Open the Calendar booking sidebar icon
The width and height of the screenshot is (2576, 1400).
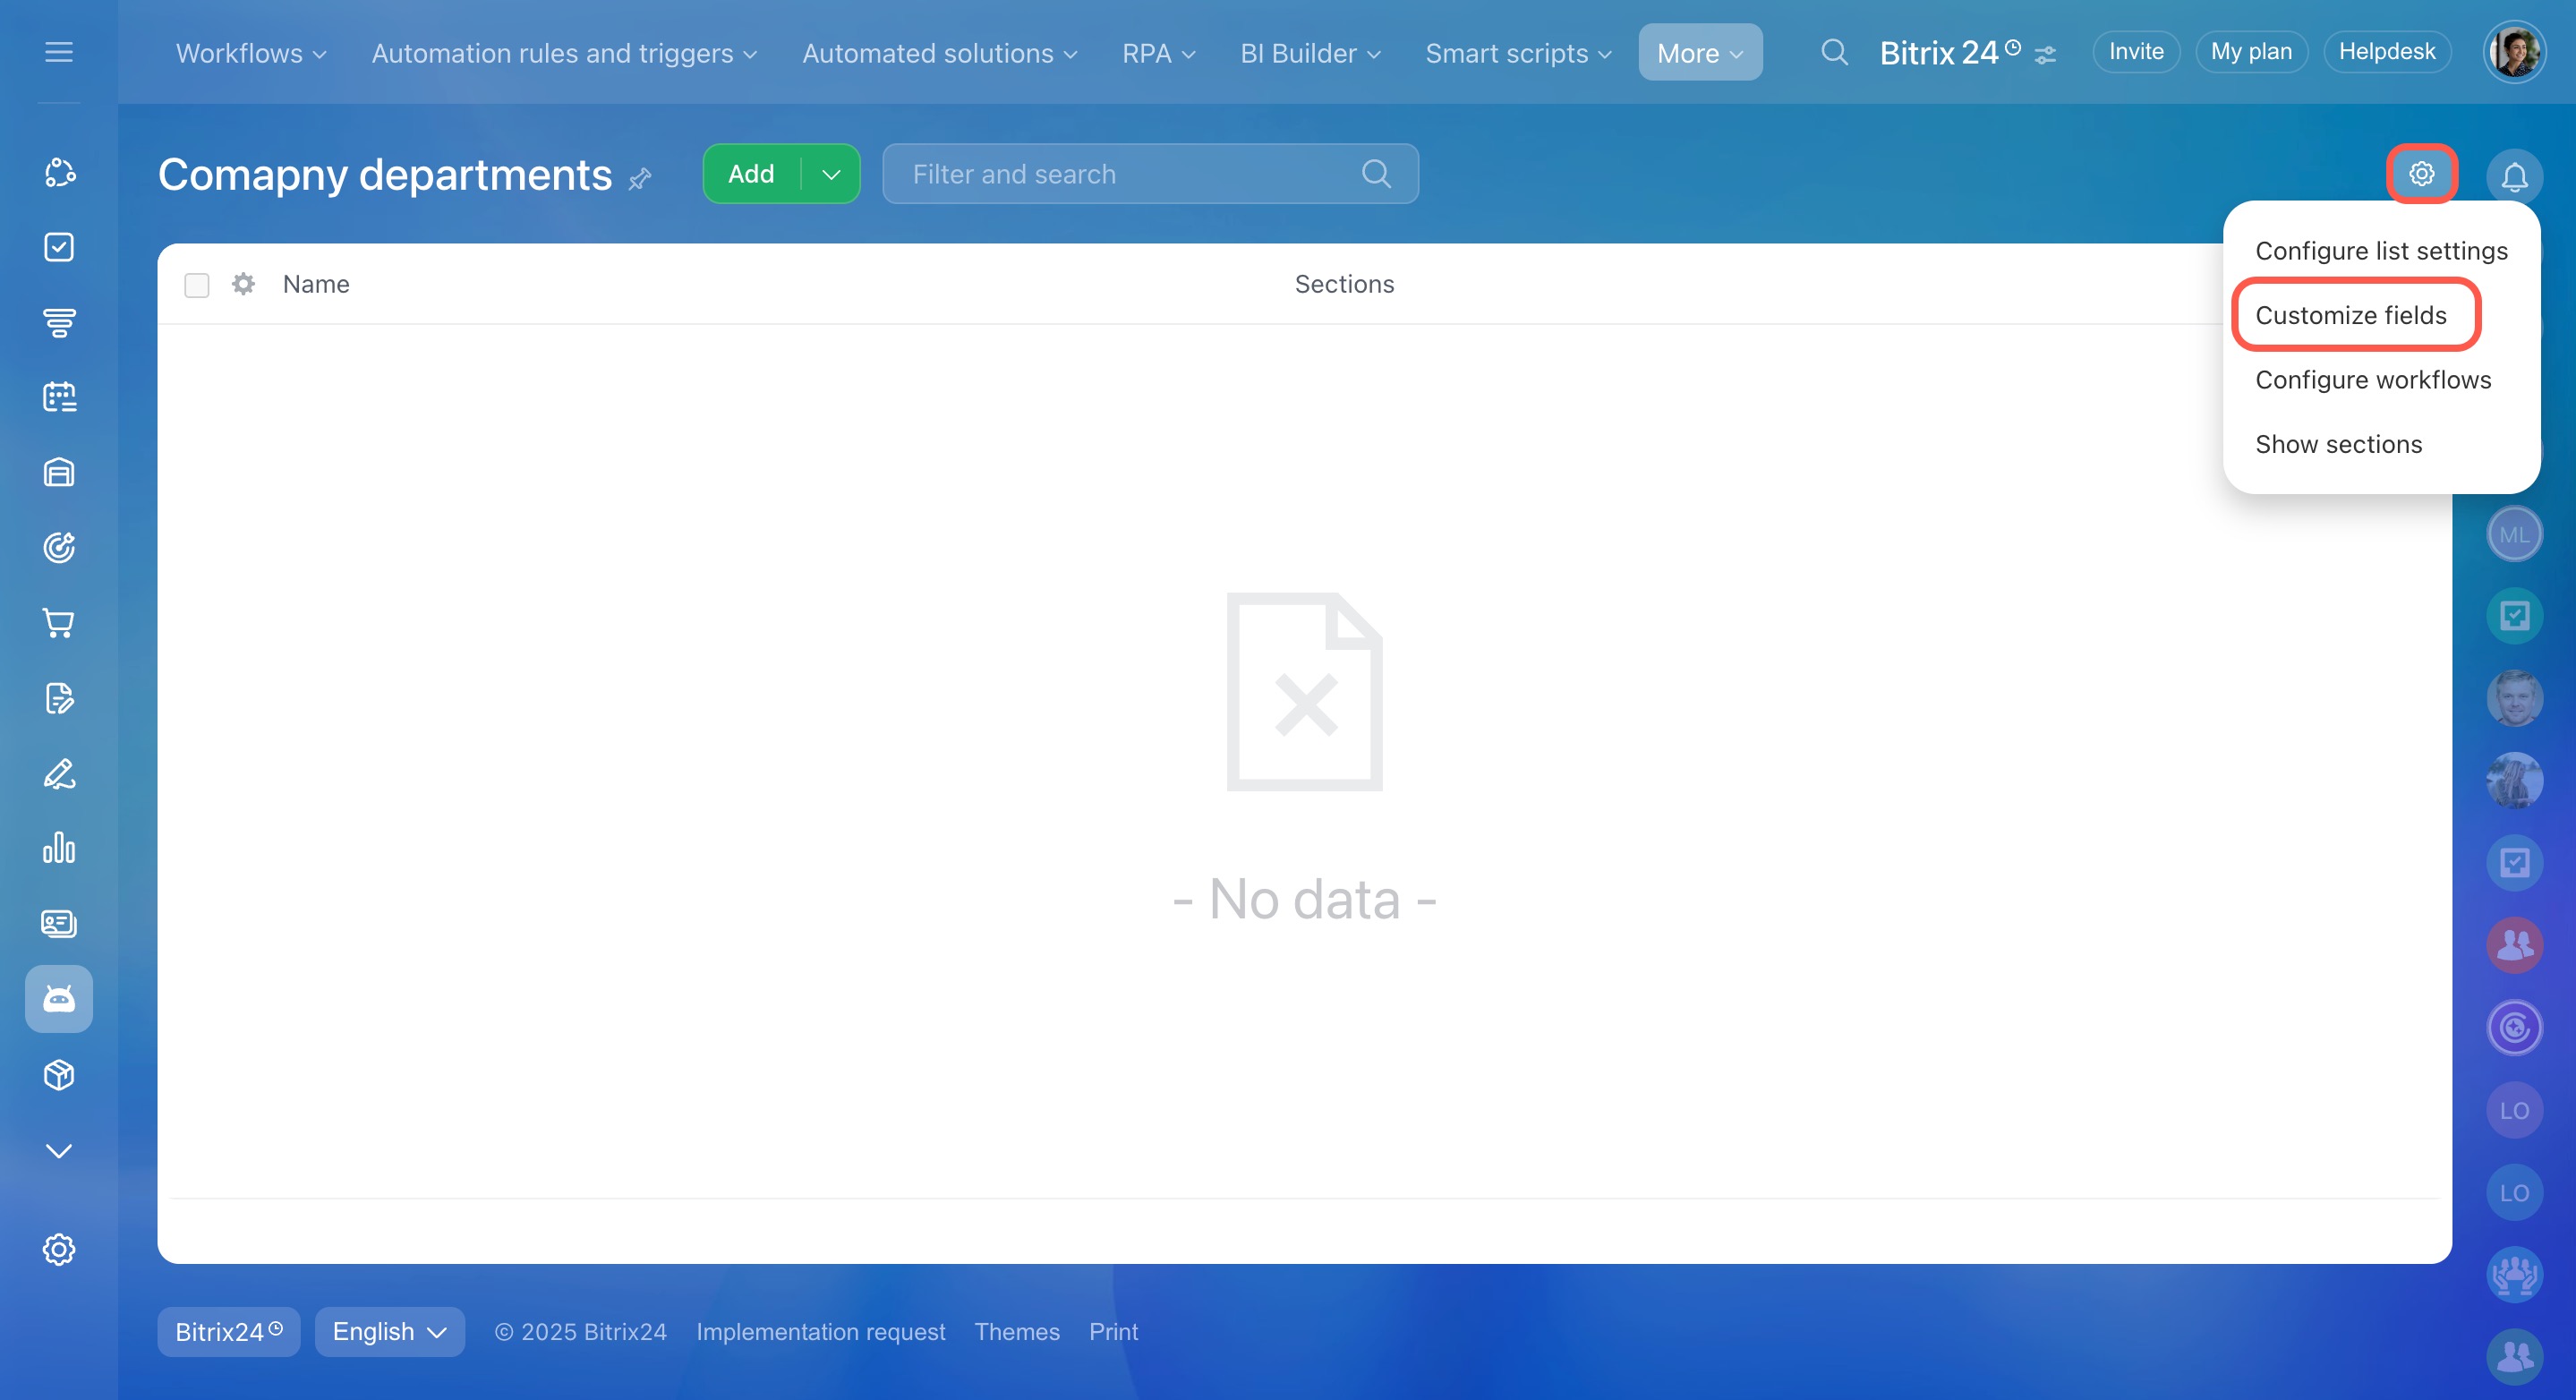59,397
